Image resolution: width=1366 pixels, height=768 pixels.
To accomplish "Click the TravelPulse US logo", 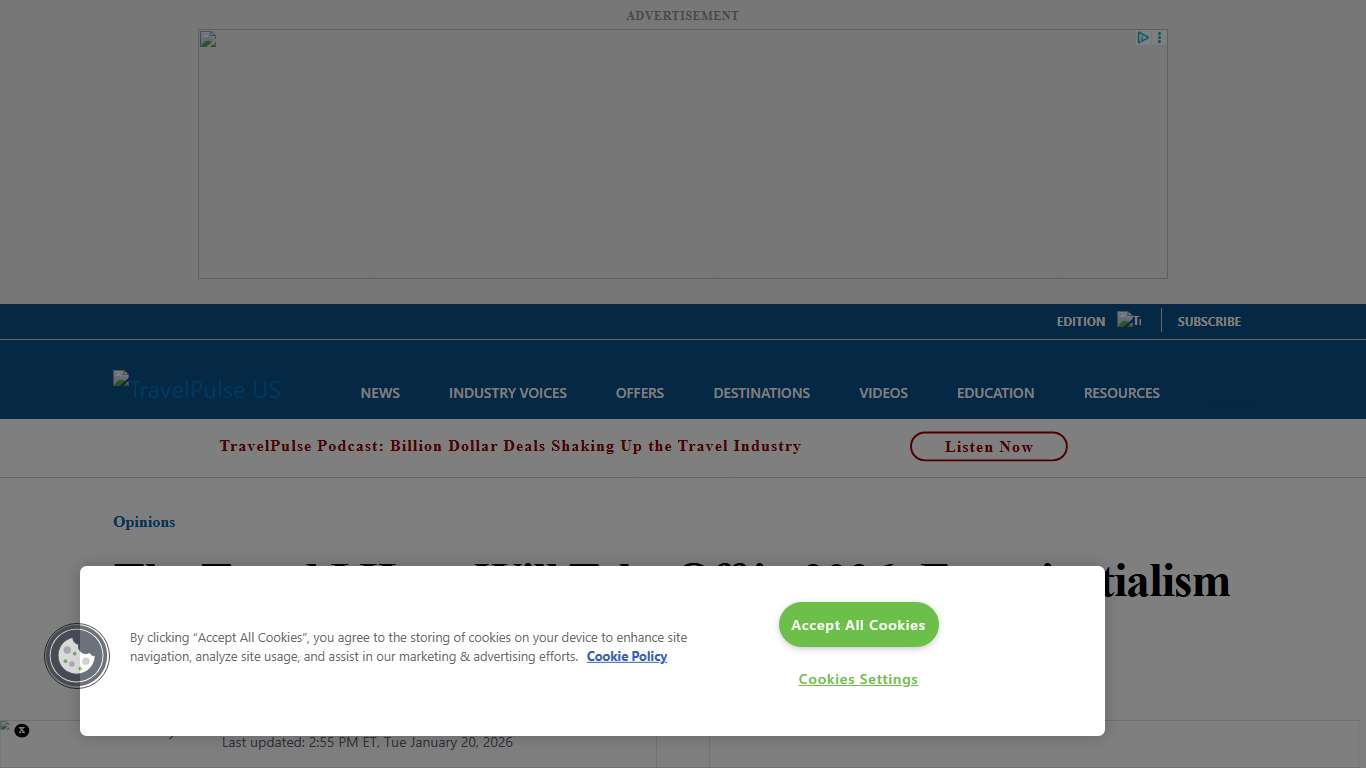I will (x=197, y=388).
